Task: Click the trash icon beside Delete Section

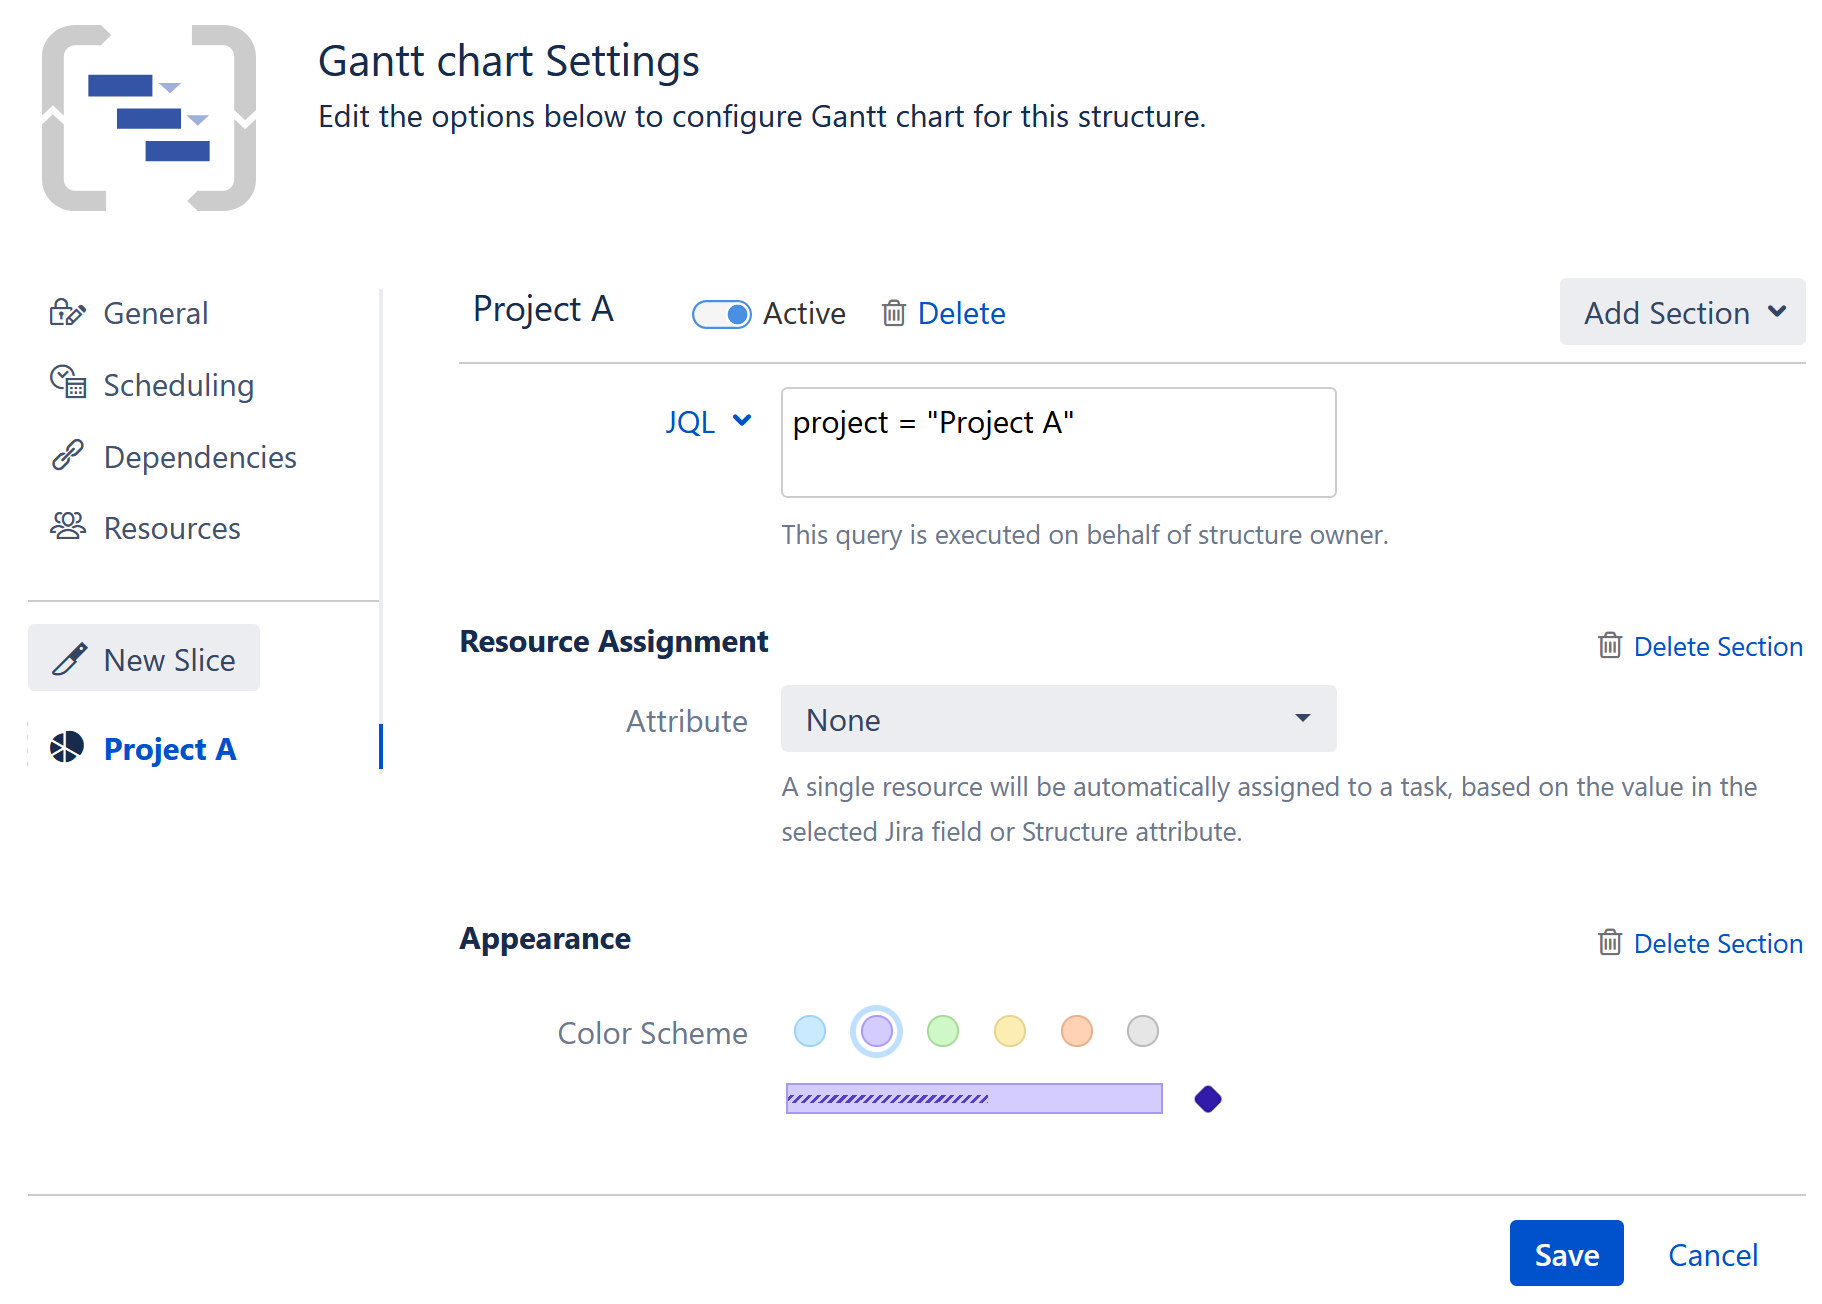Action: pyautogui.click(x=1610, y=646)
